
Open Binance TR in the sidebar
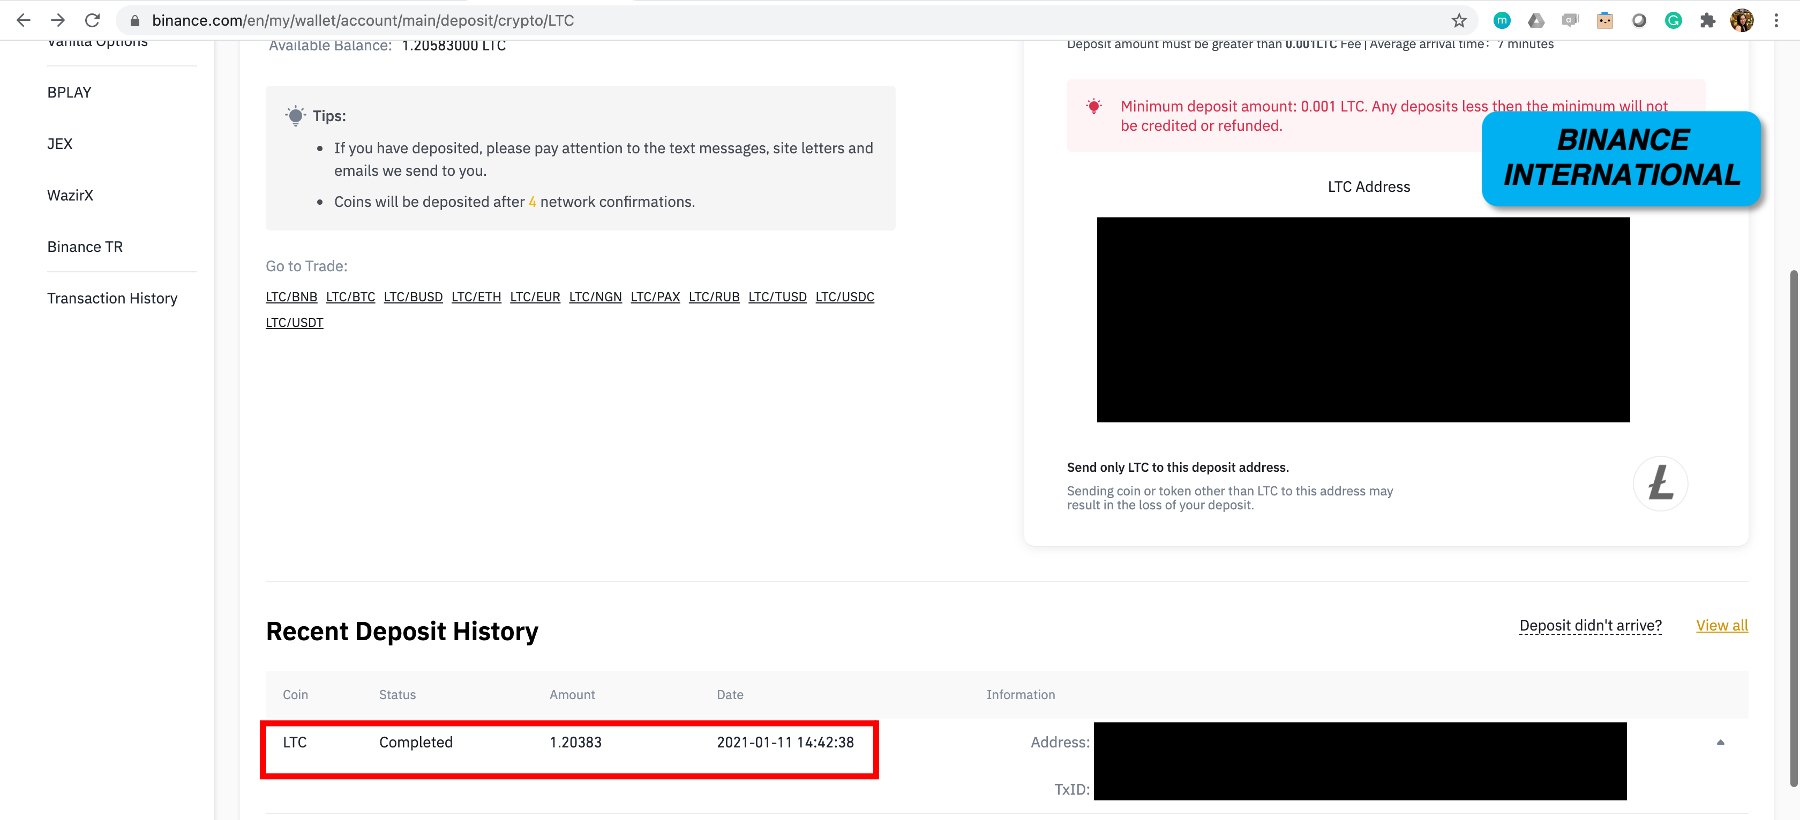tap(85, 247)
